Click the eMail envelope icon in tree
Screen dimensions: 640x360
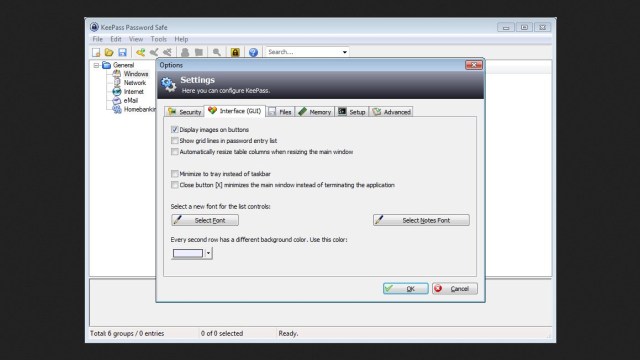117,100
